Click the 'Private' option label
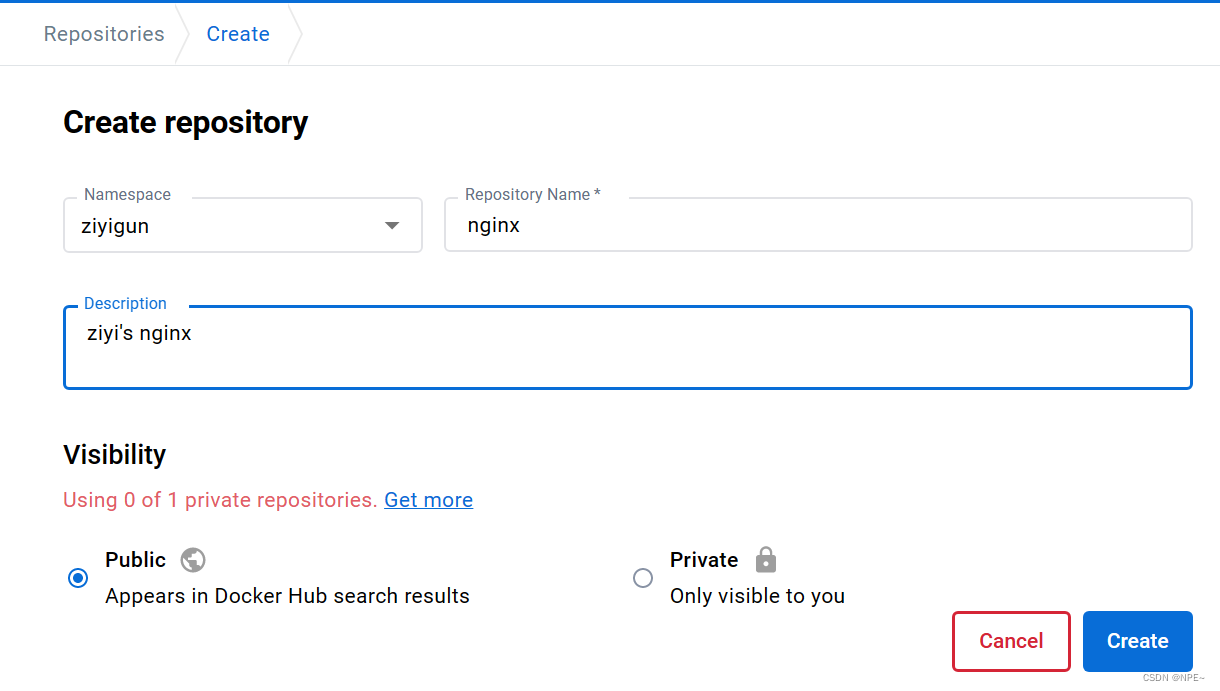 [x=704, y=560]
